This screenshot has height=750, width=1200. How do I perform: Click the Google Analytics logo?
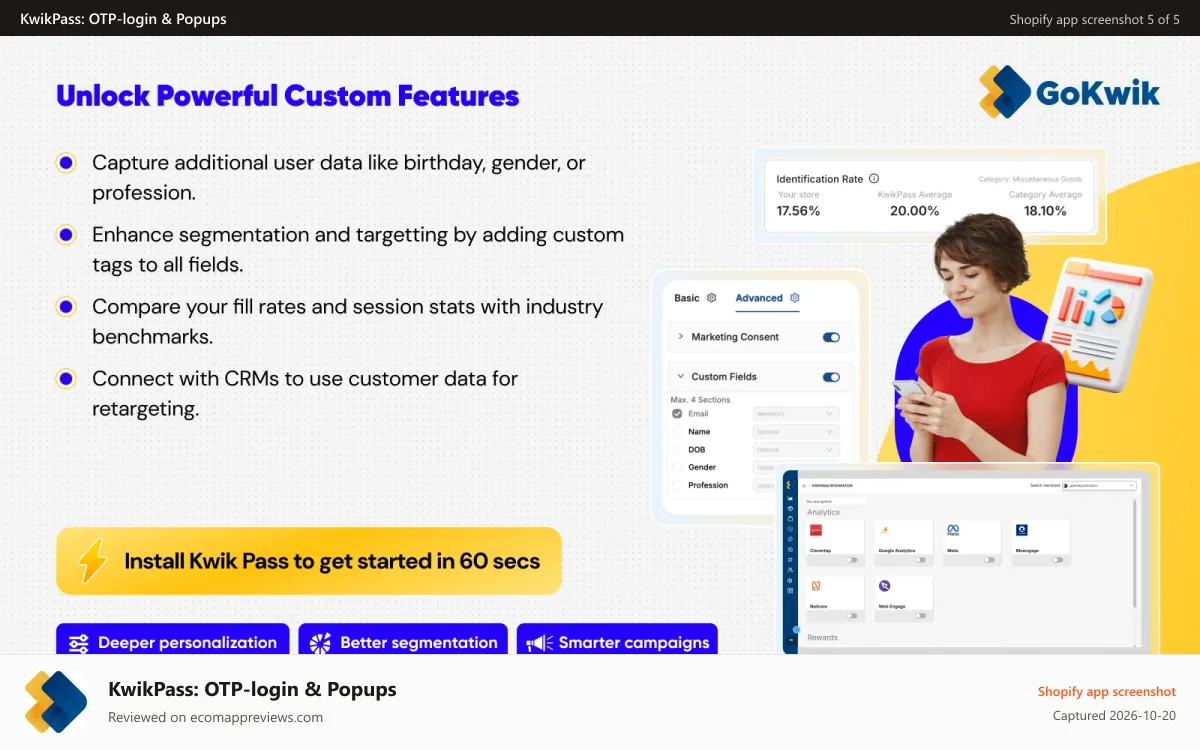[x=885, y=530]
